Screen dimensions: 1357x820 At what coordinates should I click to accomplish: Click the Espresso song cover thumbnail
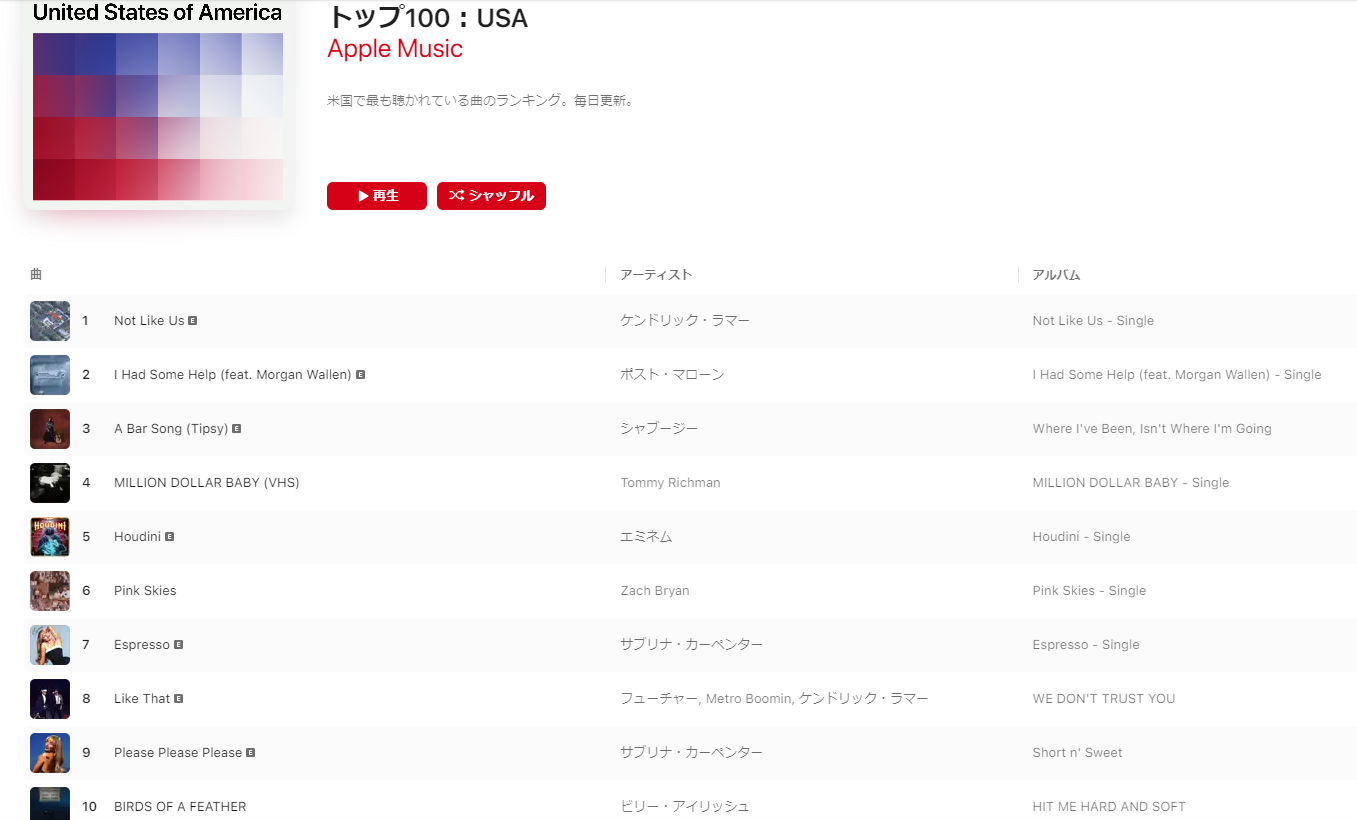(x=50, y=645)
